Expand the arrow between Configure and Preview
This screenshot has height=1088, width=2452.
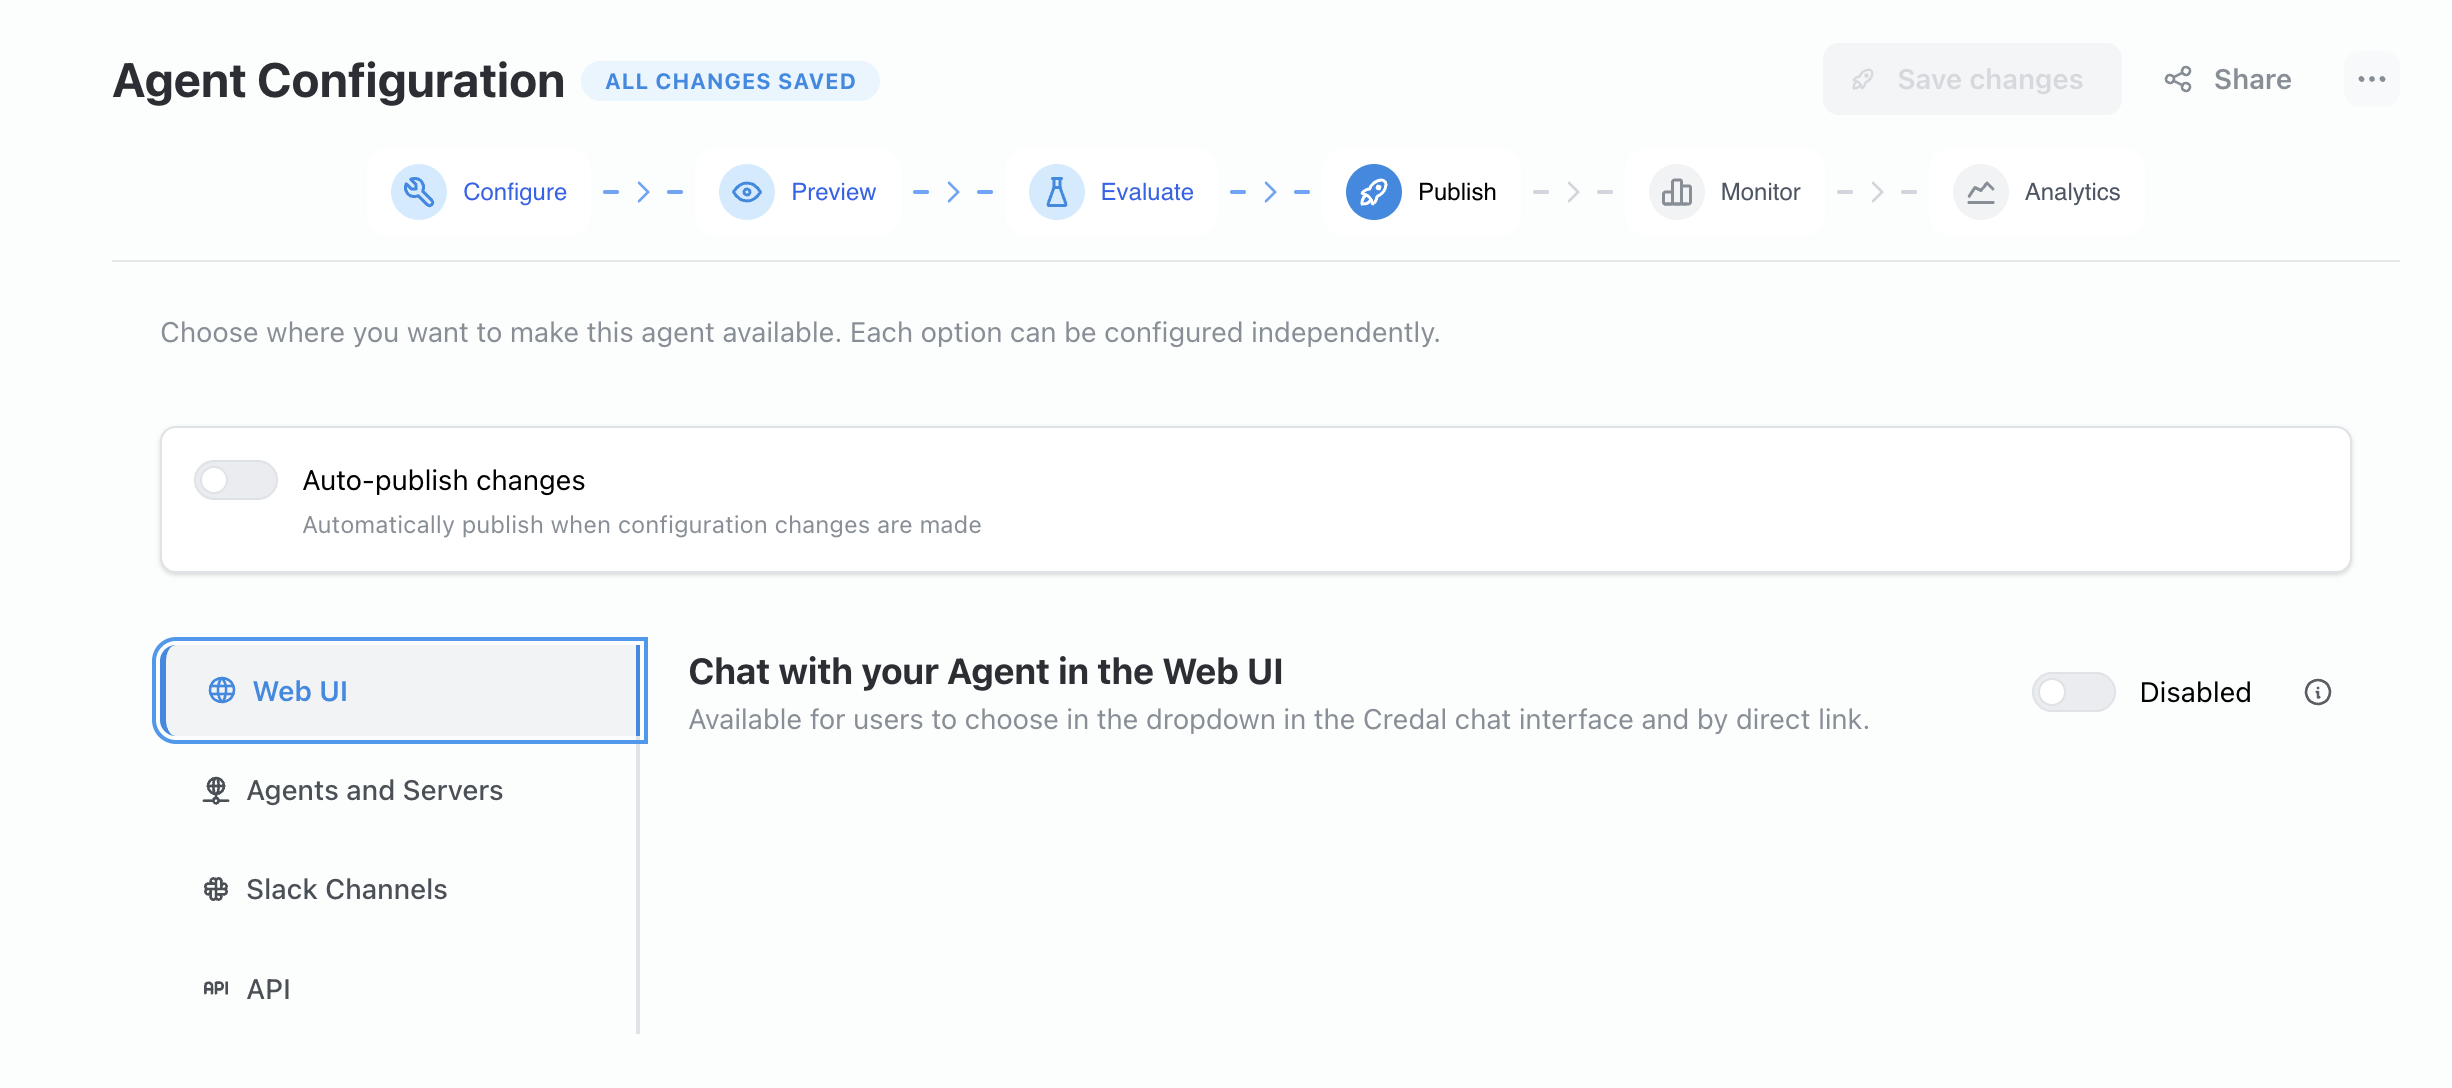[x=643, y=192]
